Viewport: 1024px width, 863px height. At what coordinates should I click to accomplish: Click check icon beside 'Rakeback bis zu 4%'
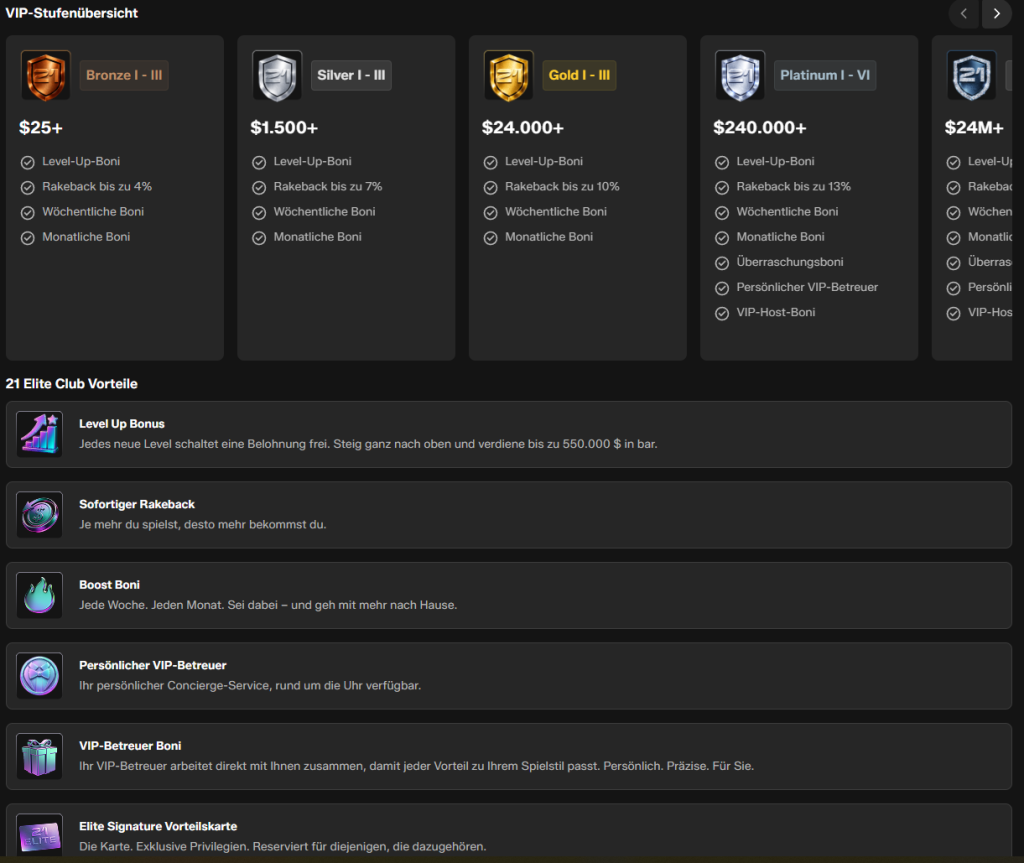tap(27, 187)
